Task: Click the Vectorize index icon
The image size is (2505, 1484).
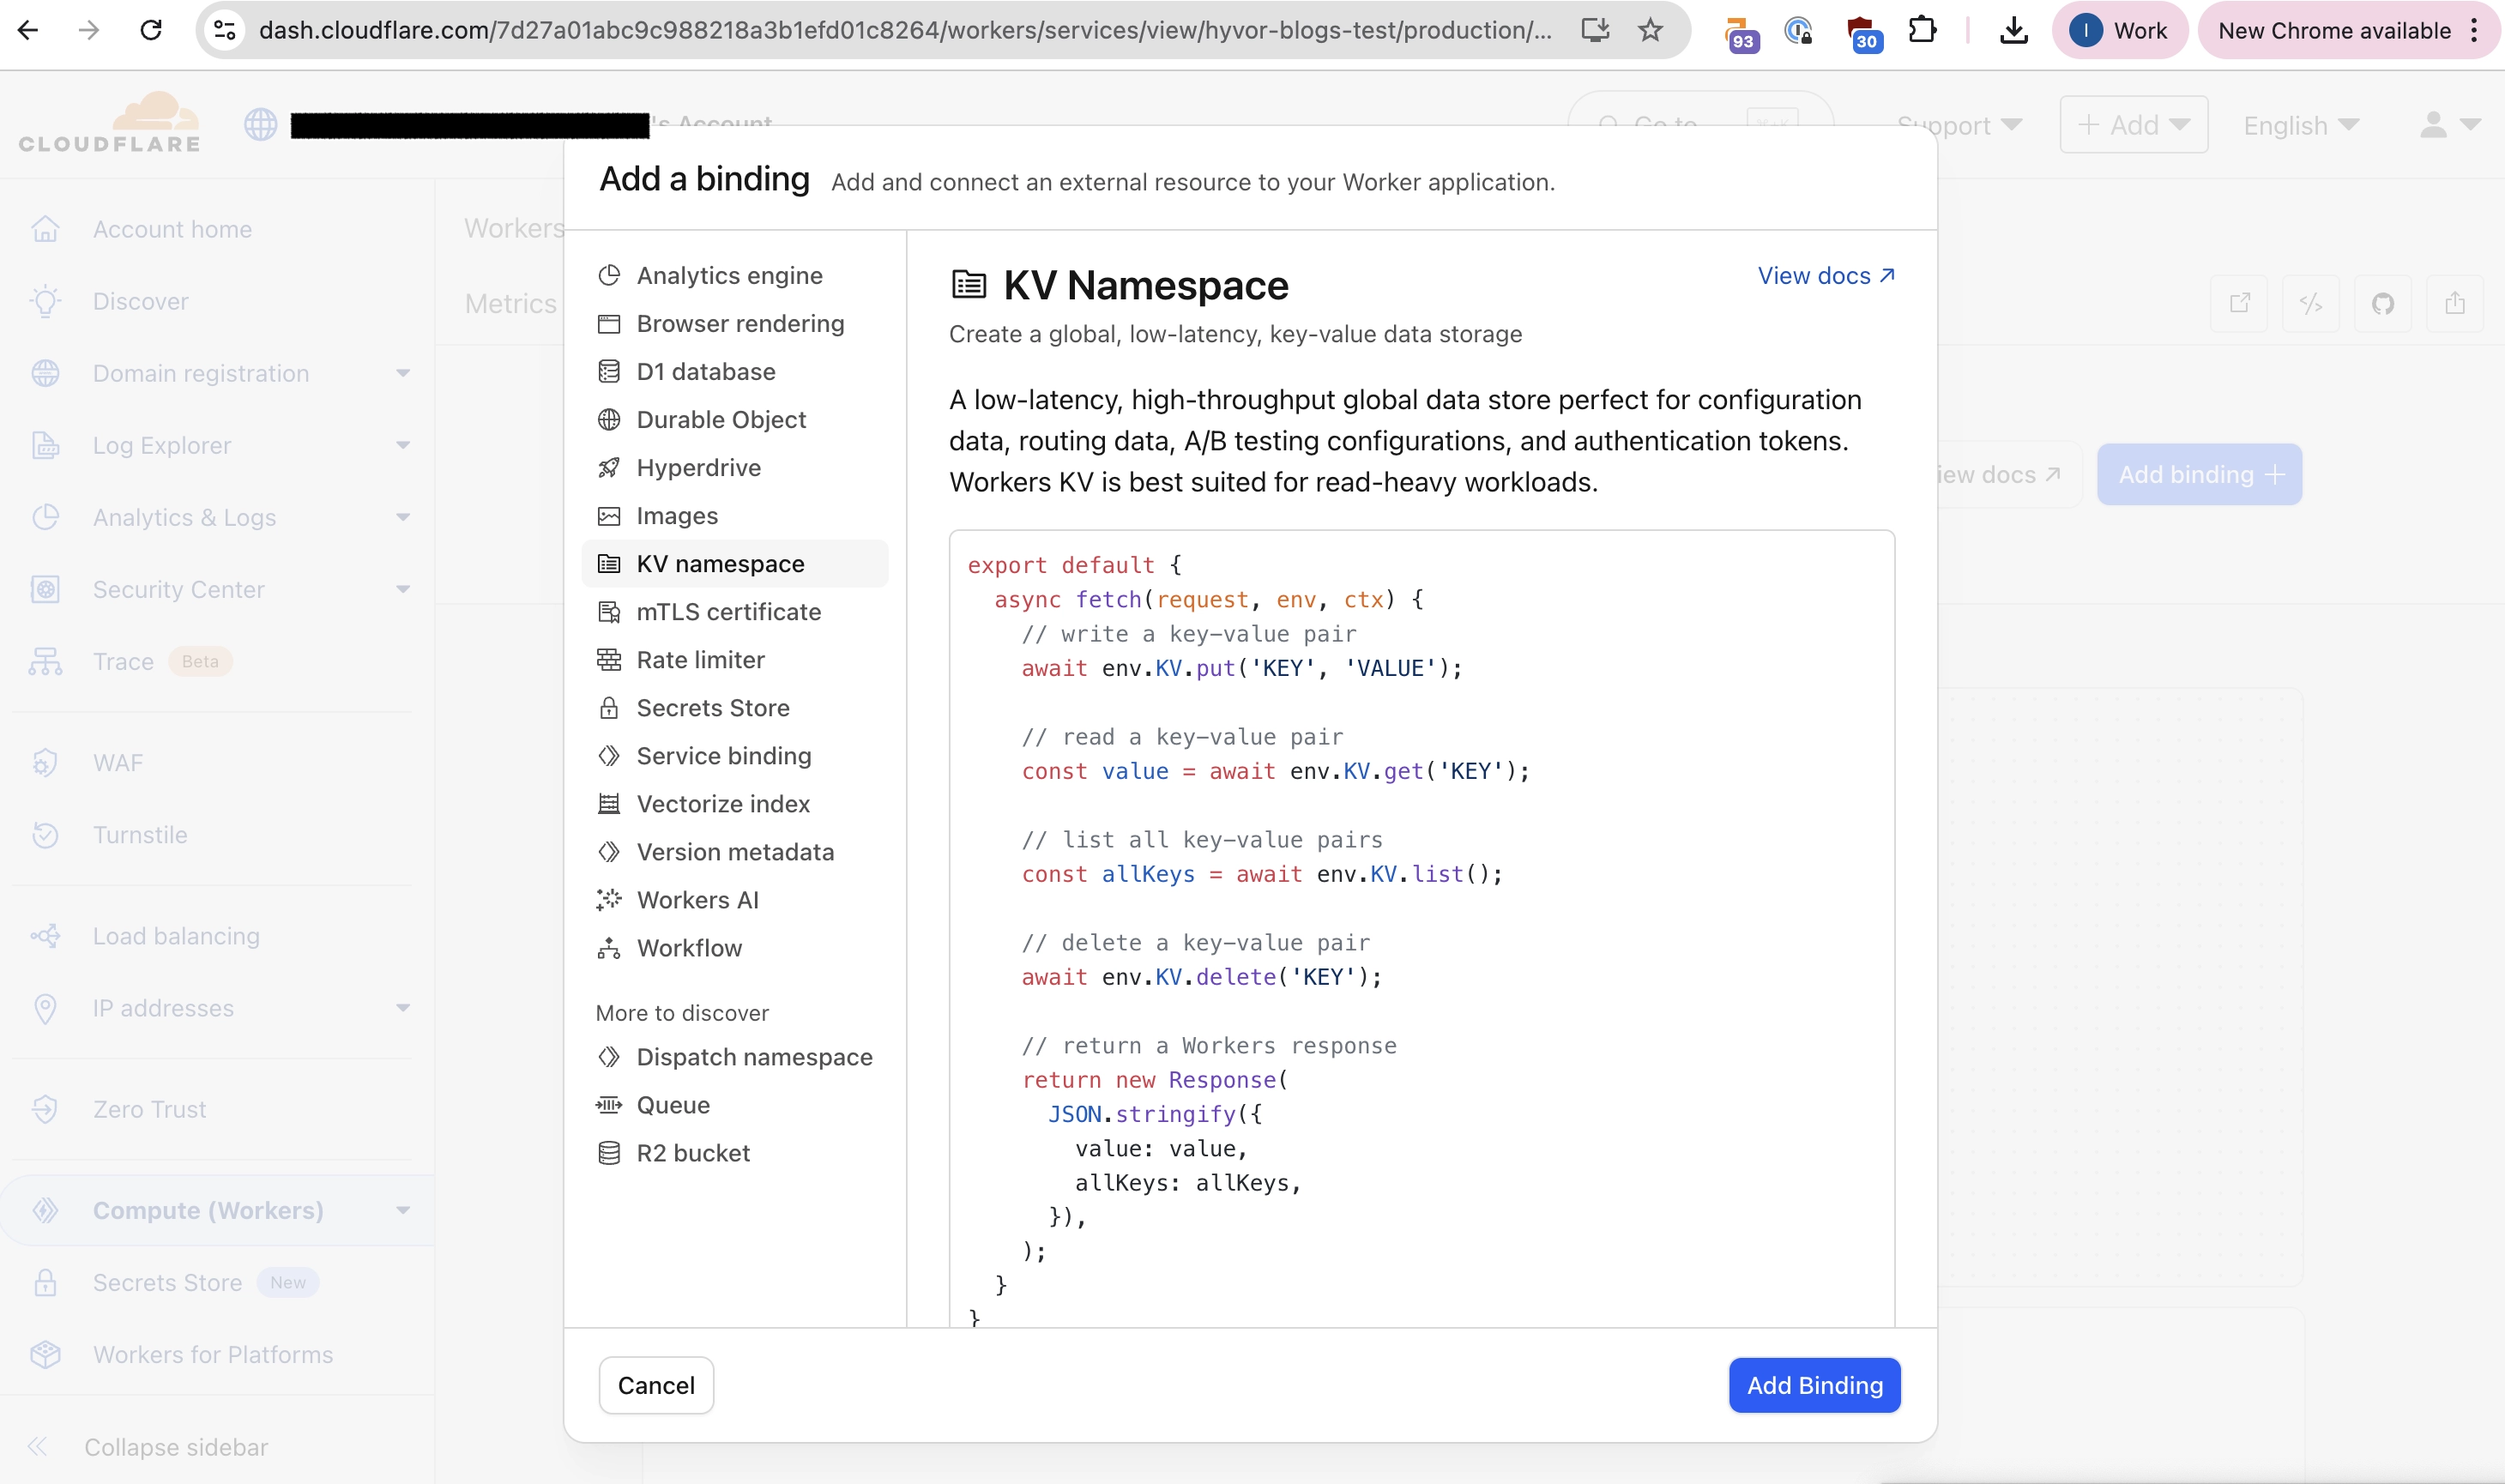Action: pyautogui.click(x=609, y=804)
